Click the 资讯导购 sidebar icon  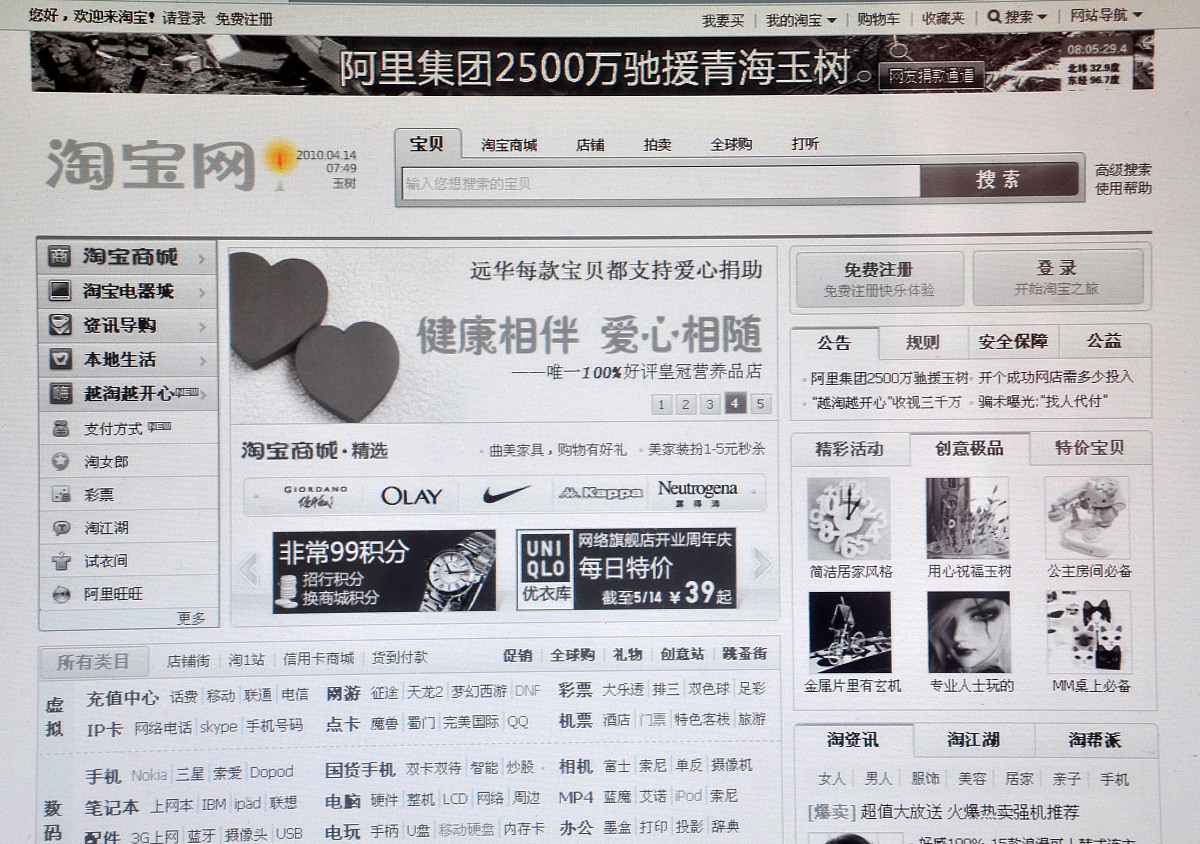click(x=61, y=325)
